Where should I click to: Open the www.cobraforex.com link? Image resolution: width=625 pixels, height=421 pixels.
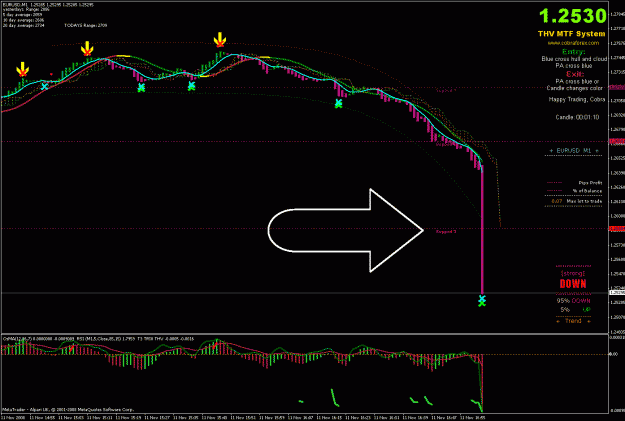[x=573, y=43]
